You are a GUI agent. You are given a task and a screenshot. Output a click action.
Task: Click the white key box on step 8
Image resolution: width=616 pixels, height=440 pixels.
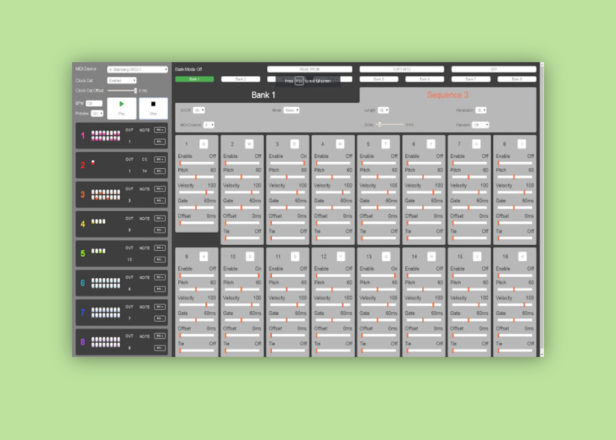[522, 144]
